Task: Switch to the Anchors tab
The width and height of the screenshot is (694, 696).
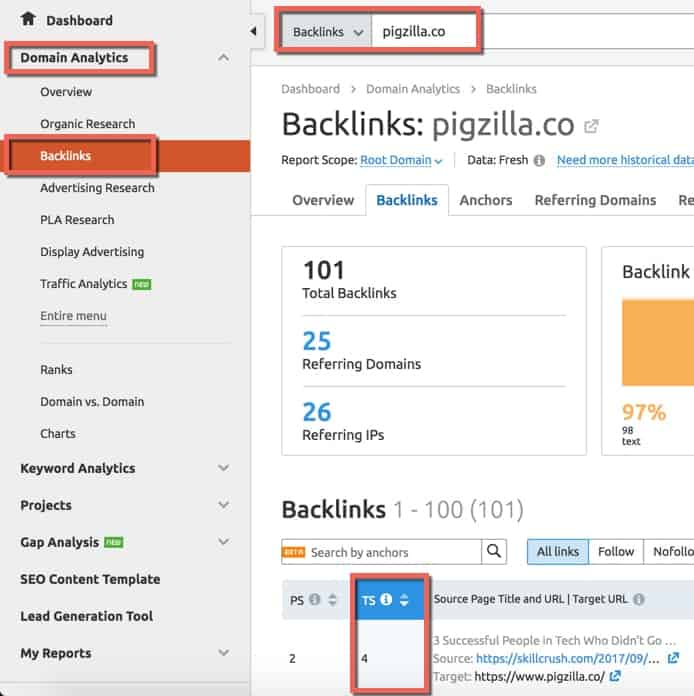Action: click(x=486, y=200)
